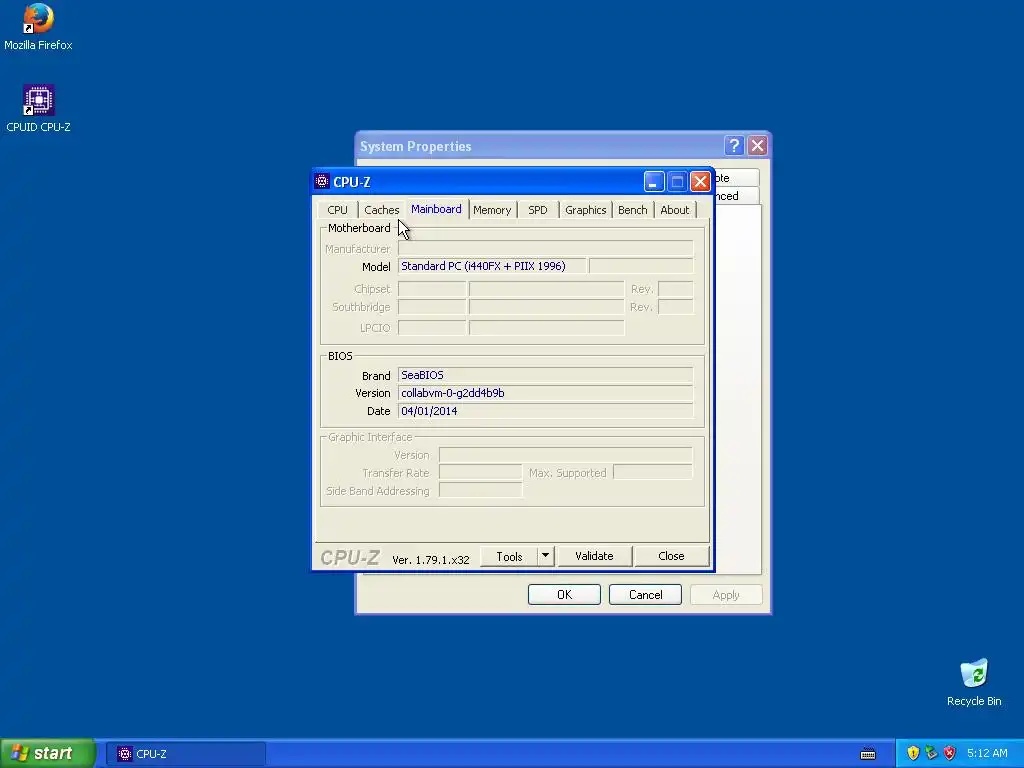Click the BIOS Brand field SeaBIOS
The width and height of the screenshot is (1024, 768).
tap(545, 376)
